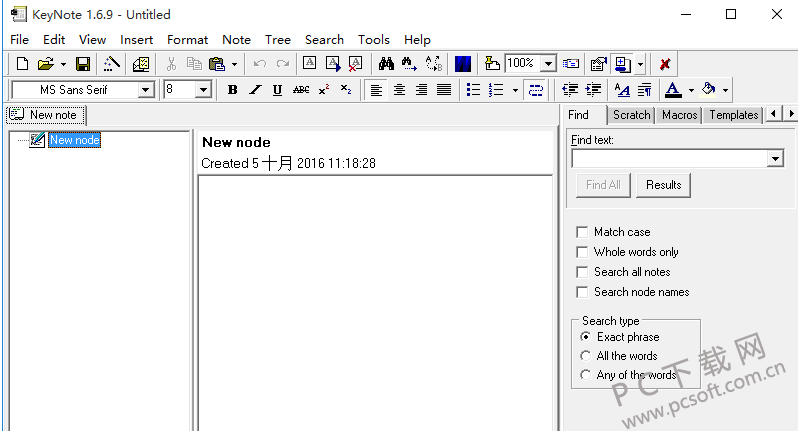Open the 100% zoom dropdown
Screen dimensions: 798x431
point(548,64)
